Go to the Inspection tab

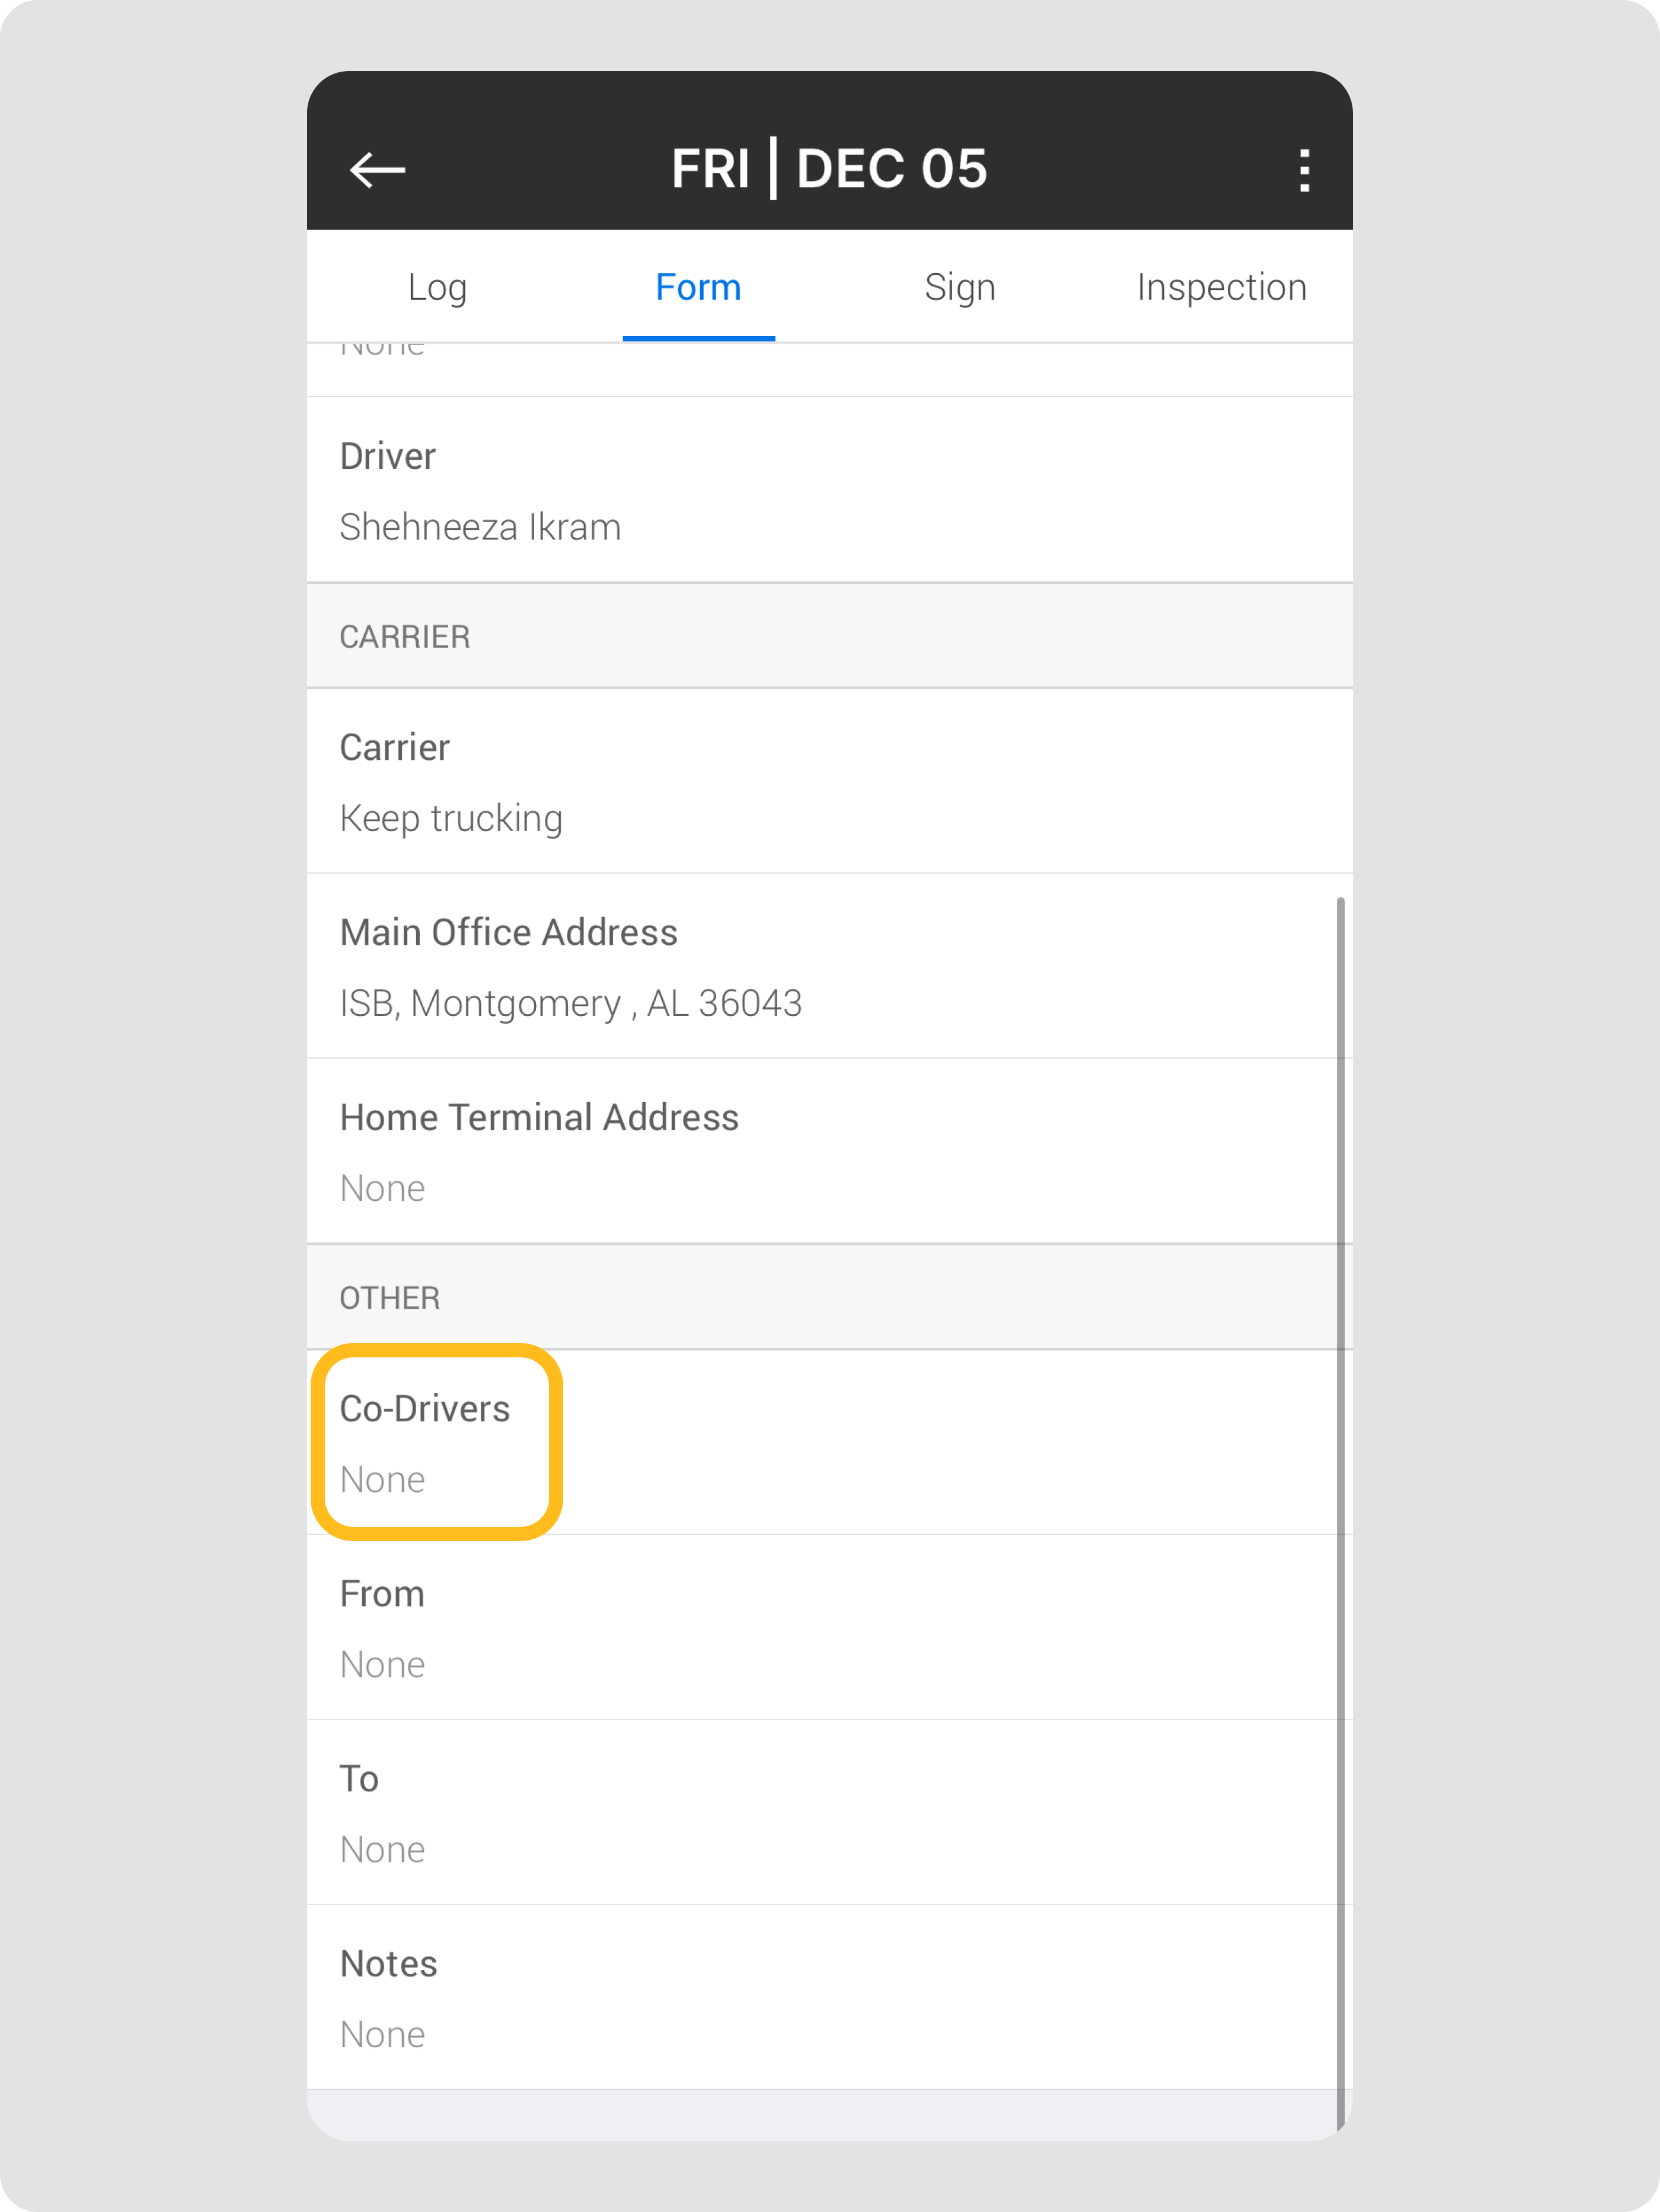(1221, 287)
